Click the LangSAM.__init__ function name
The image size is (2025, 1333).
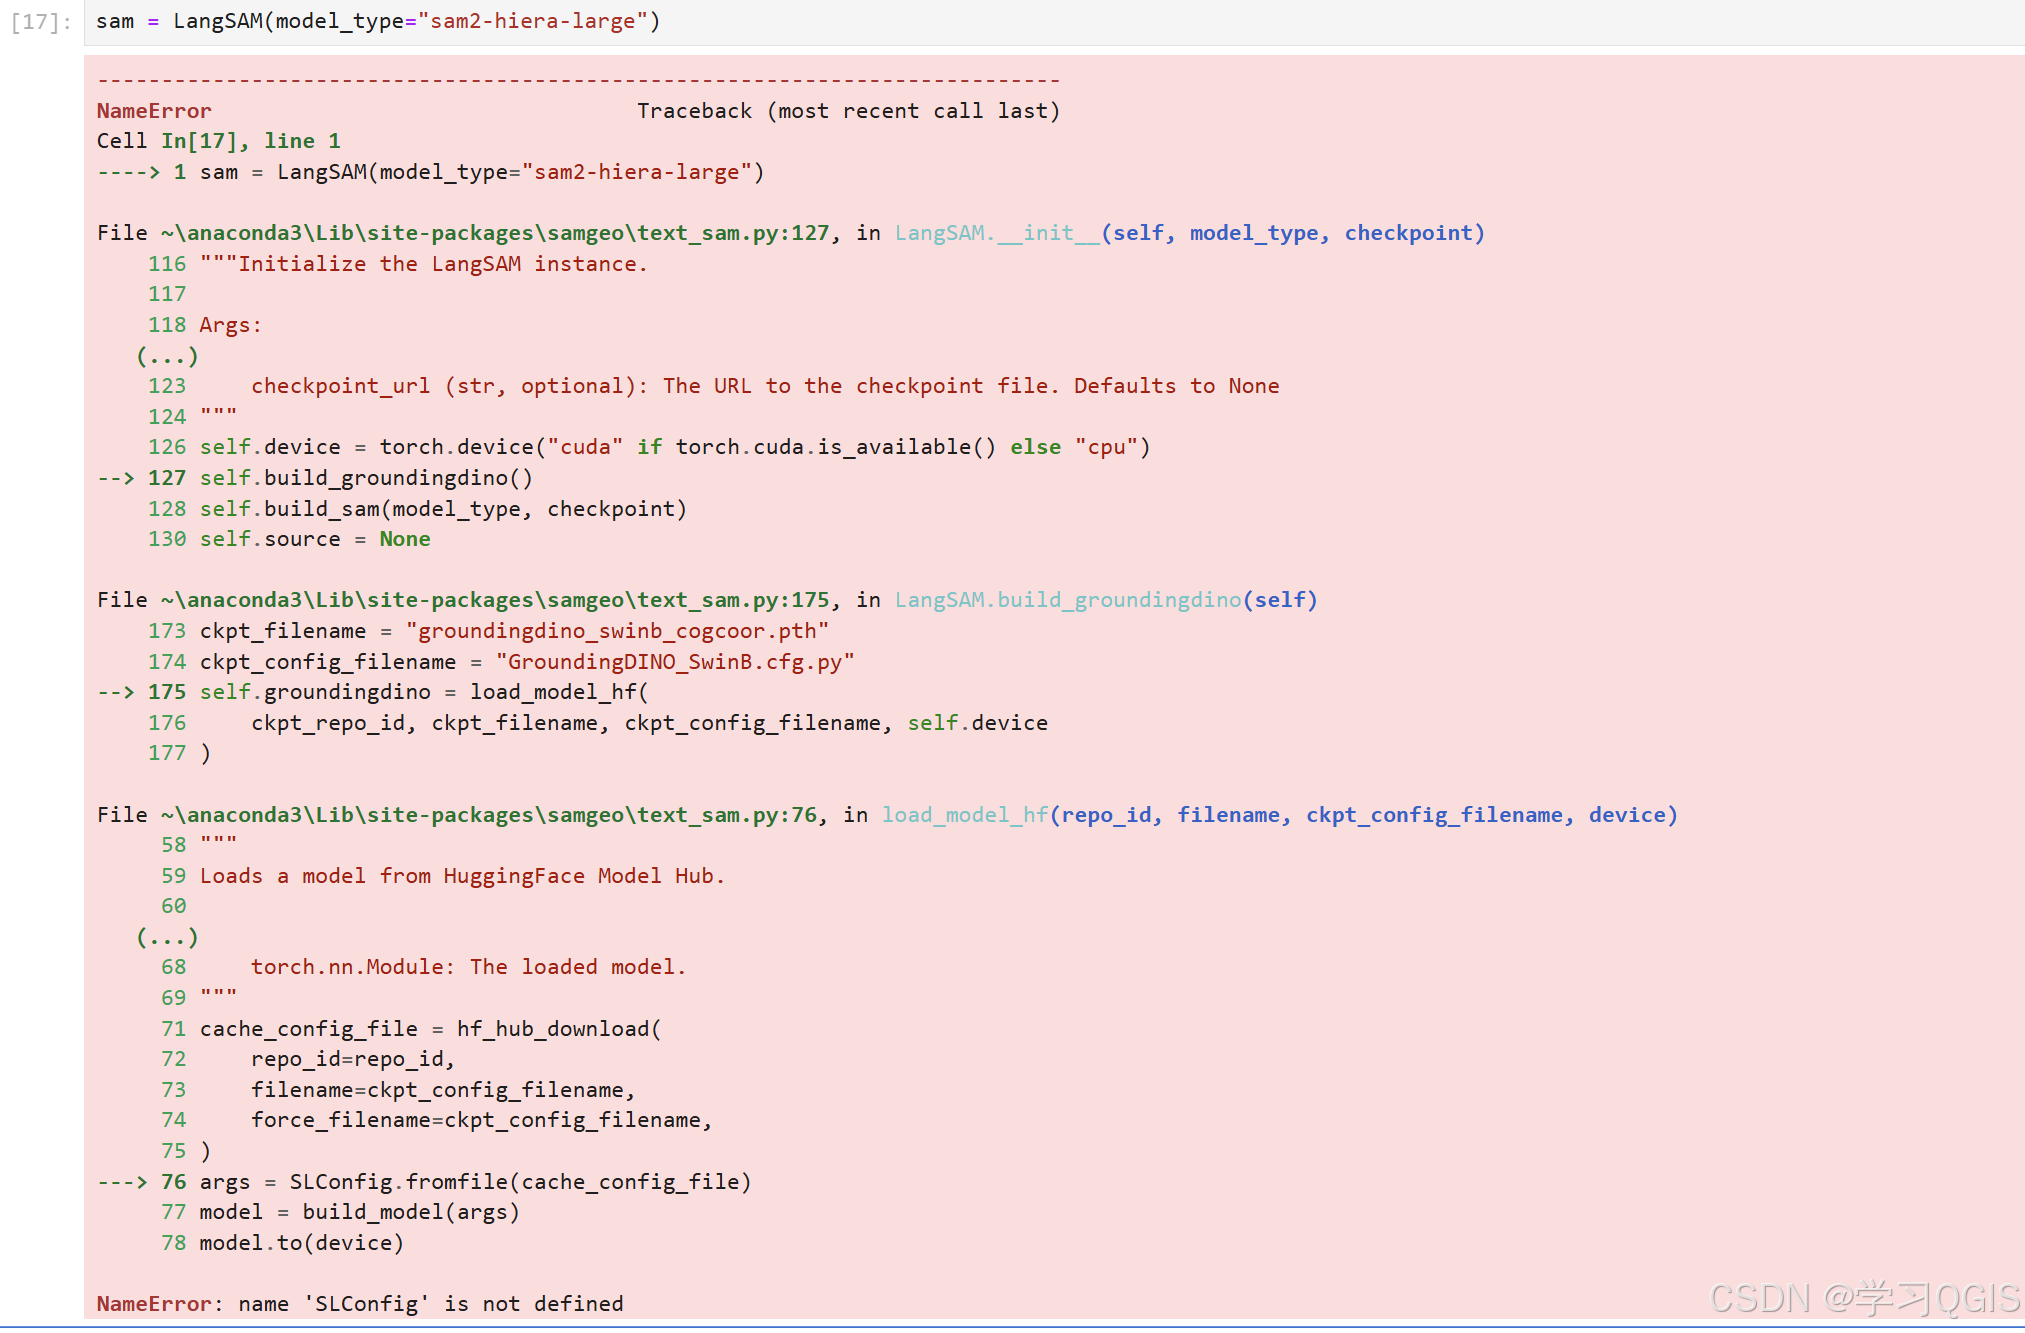[996, 233]
